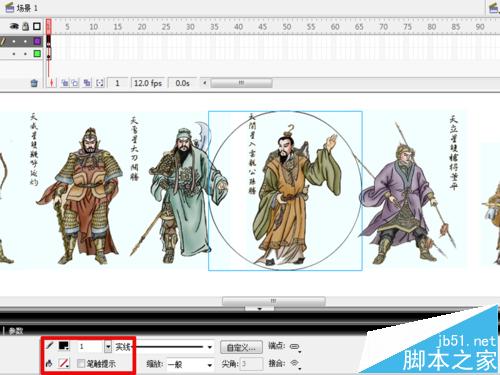This screenshot has height=375, width=500.
Task: Toggle visibility dot of purple layer
Action: 14,41
